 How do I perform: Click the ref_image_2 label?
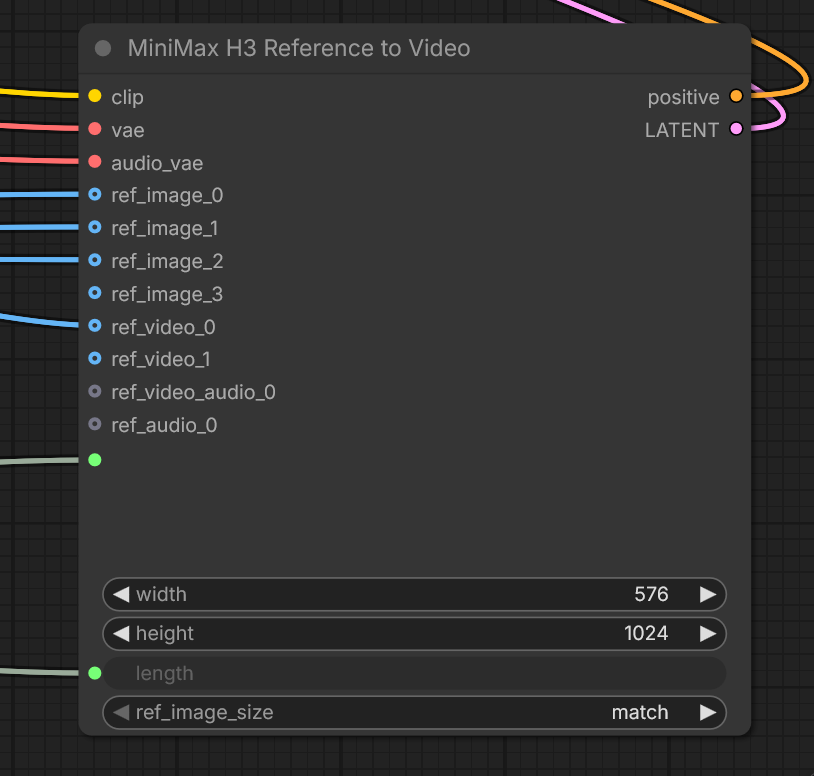point(167,262)
